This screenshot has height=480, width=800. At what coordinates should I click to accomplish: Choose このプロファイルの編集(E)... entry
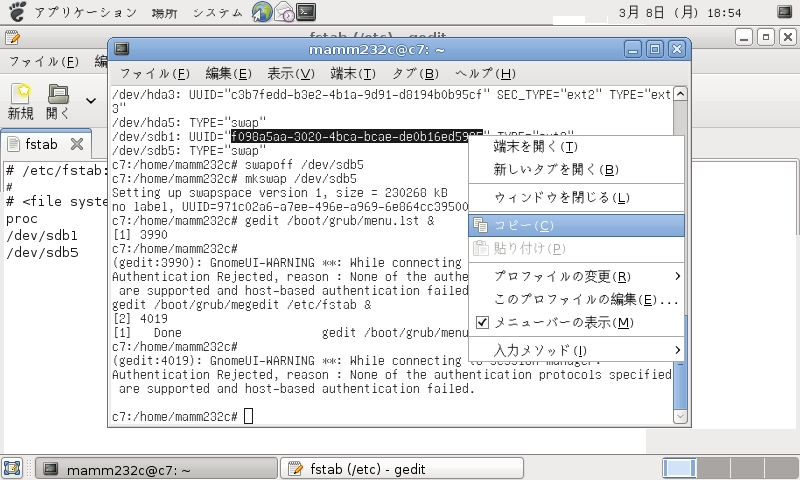tap(577, 299)
